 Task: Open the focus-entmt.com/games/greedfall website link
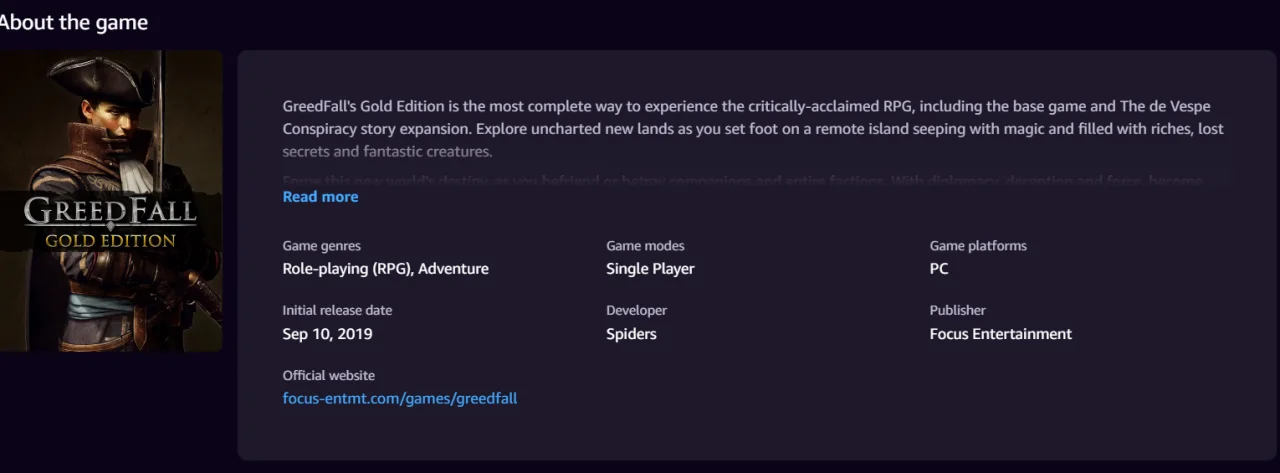pos(400,398)
